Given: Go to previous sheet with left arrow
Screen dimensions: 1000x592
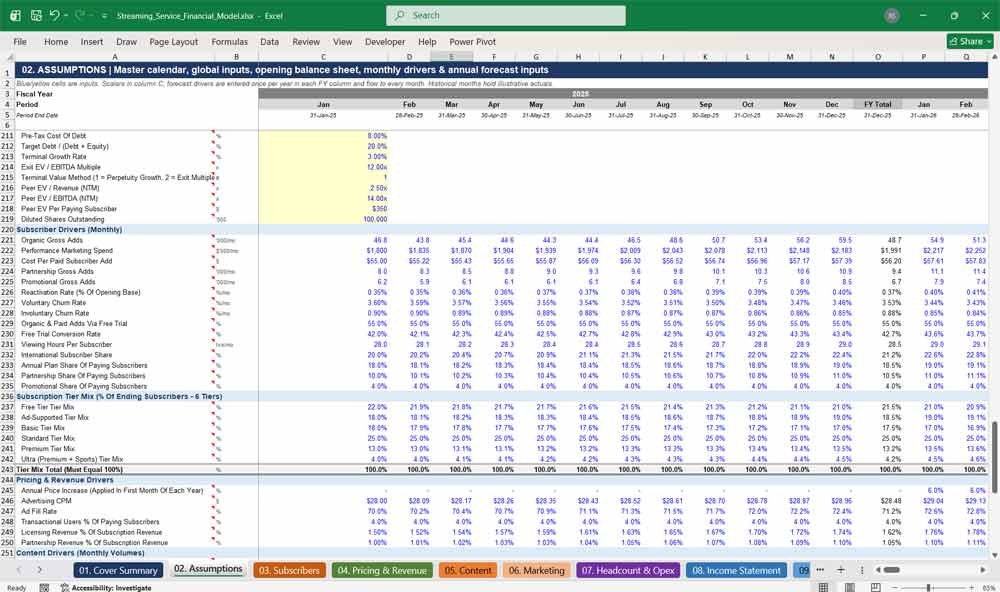Looking at the screenshot, I should point(18,570).
